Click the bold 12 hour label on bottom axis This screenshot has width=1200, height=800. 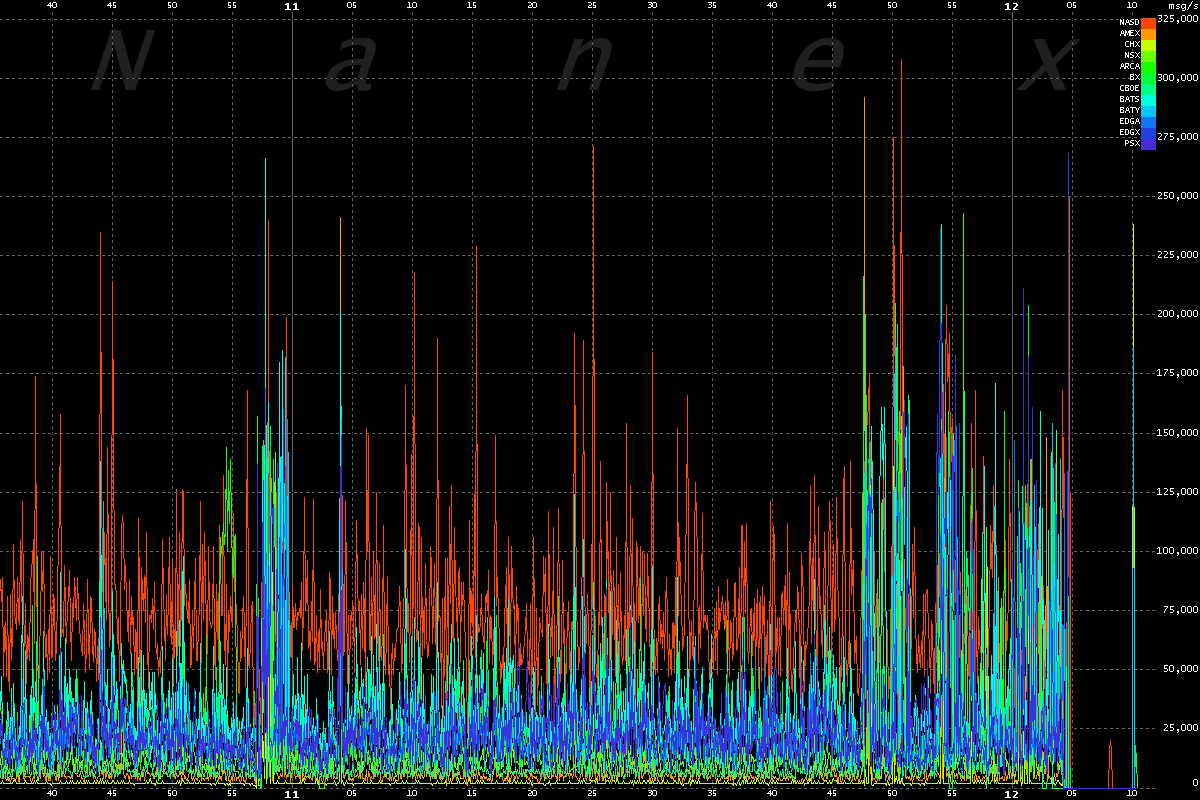(x=1012, y=794)
